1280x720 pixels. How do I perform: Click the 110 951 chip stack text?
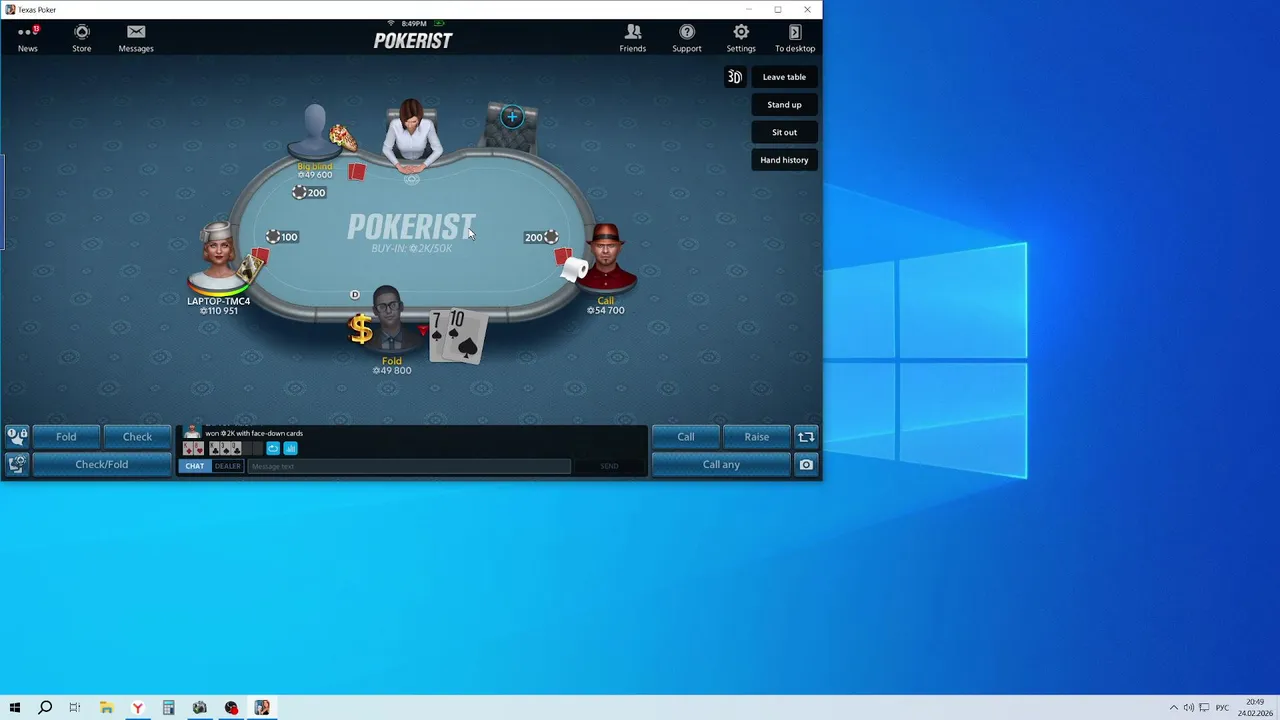click(219, 311)
